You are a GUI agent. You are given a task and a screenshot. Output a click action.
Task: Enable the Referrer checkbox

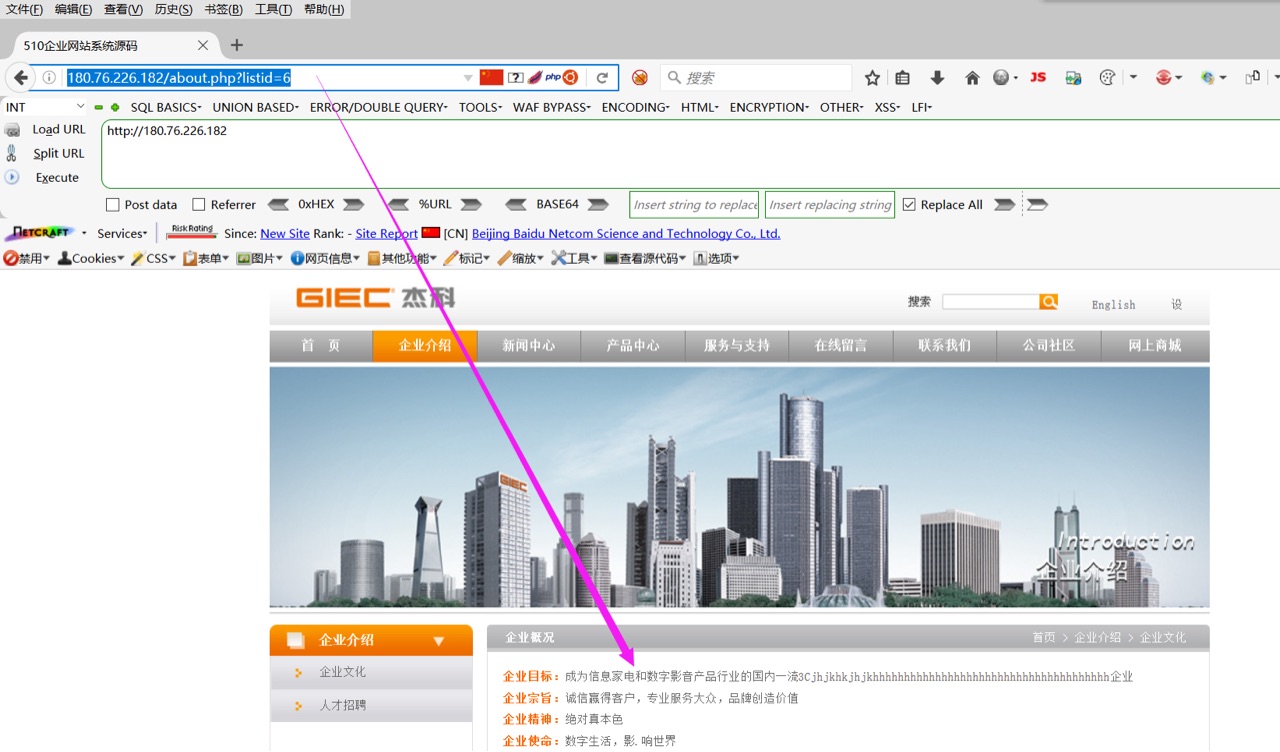coord(198,204)
